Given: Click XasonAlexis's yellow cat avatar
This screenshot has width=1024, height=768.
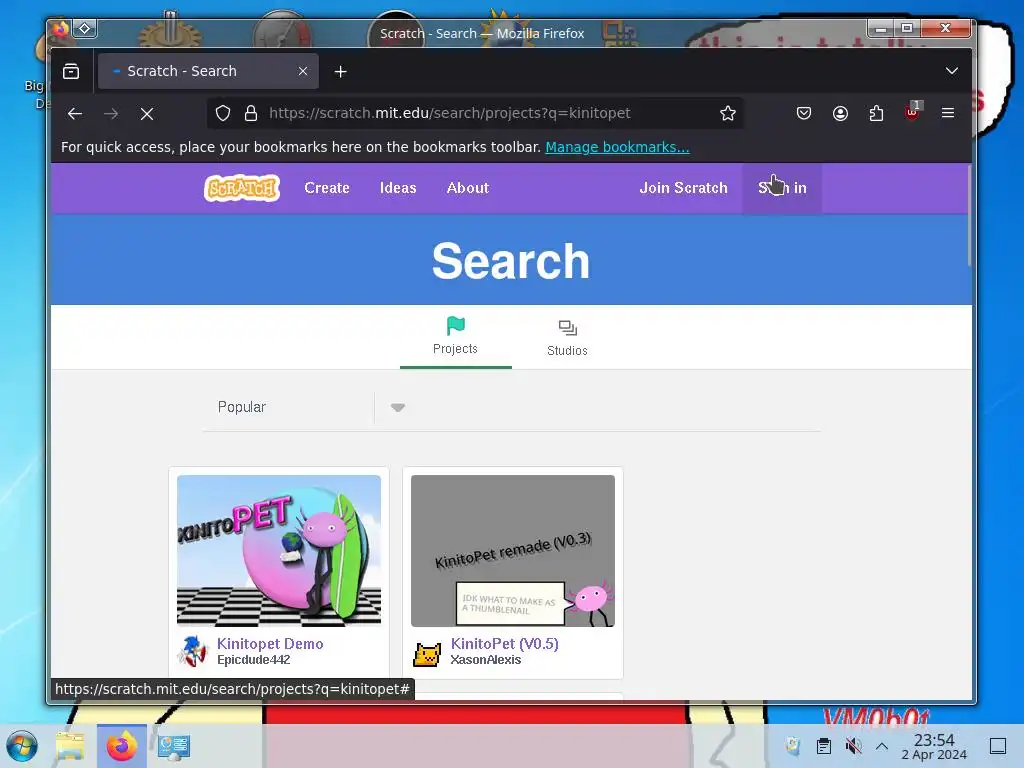Looking at the screenshot, I should click(x=427, y=653).
